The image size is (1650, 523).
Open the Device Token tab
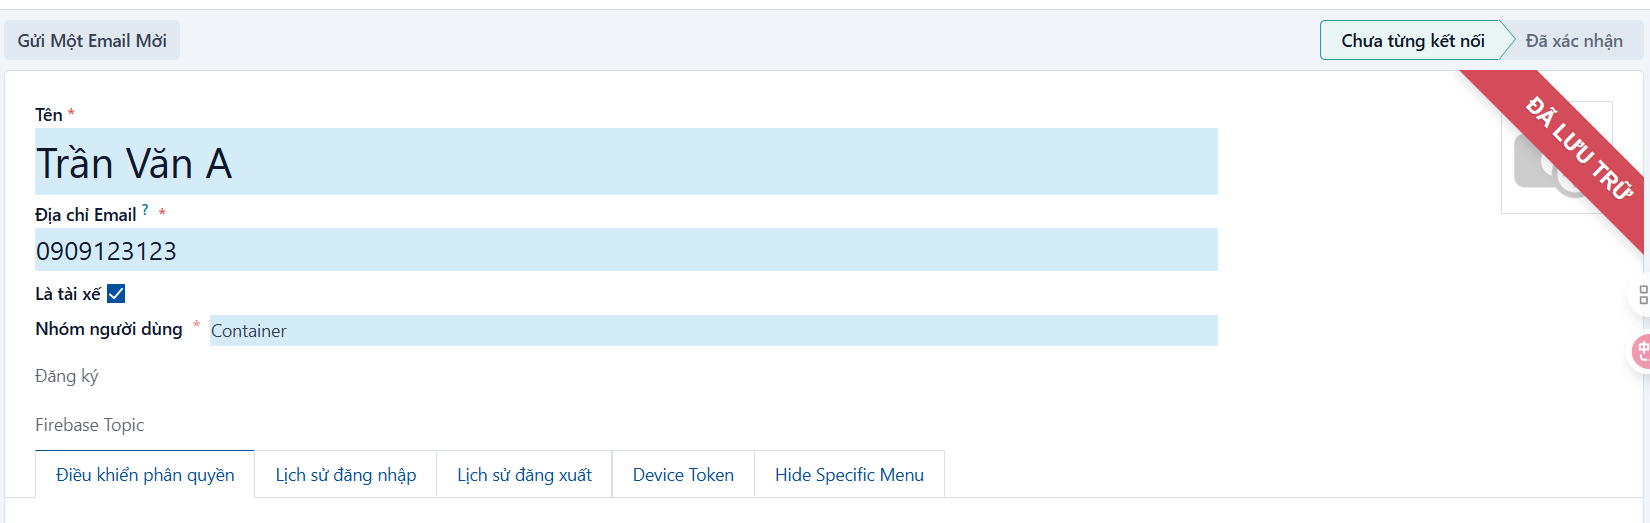pyautogui.click(x=683, y=475)
